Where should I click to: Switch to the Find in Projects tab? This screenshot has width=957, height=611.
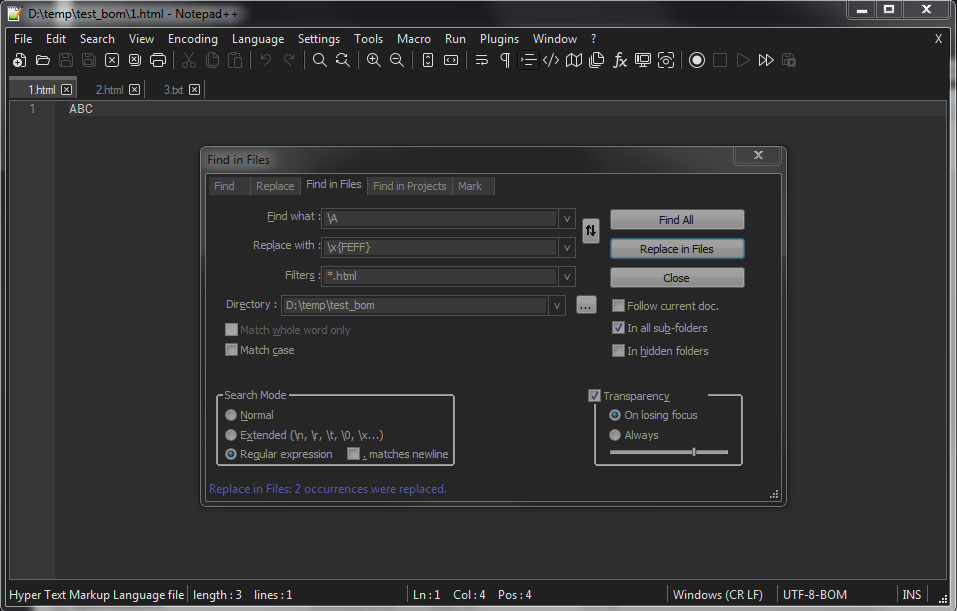410,186
